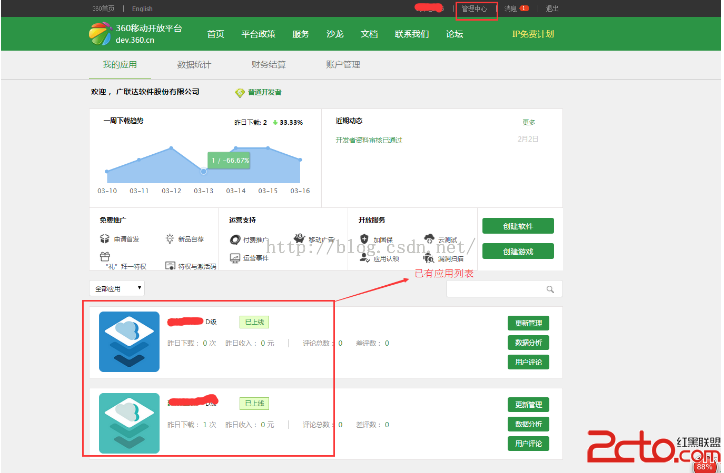Click the 03-16 data point on the chart
This screenshot has height=473, width=724.
[x=300, y=160]
